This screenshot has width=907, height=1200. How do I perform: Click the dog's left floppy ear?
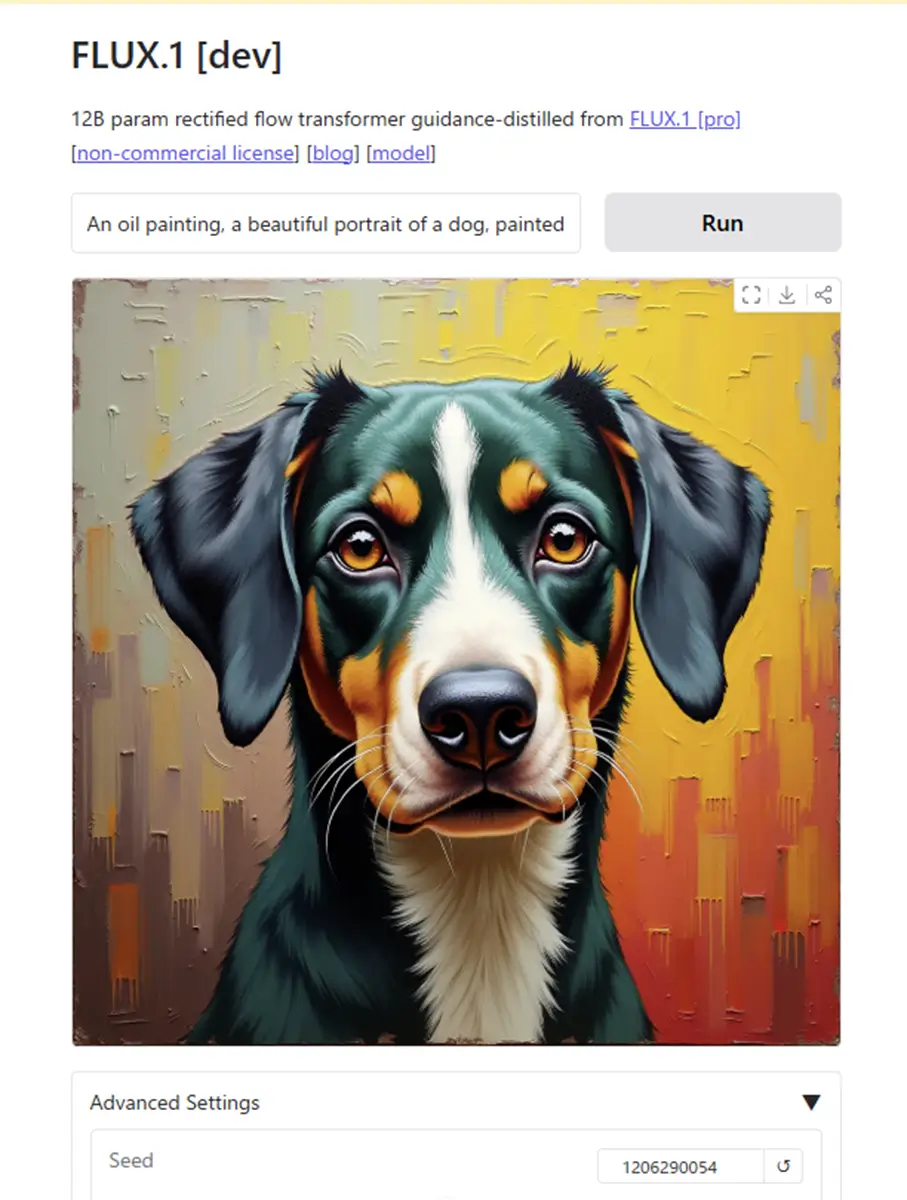(x=215, y=560)
